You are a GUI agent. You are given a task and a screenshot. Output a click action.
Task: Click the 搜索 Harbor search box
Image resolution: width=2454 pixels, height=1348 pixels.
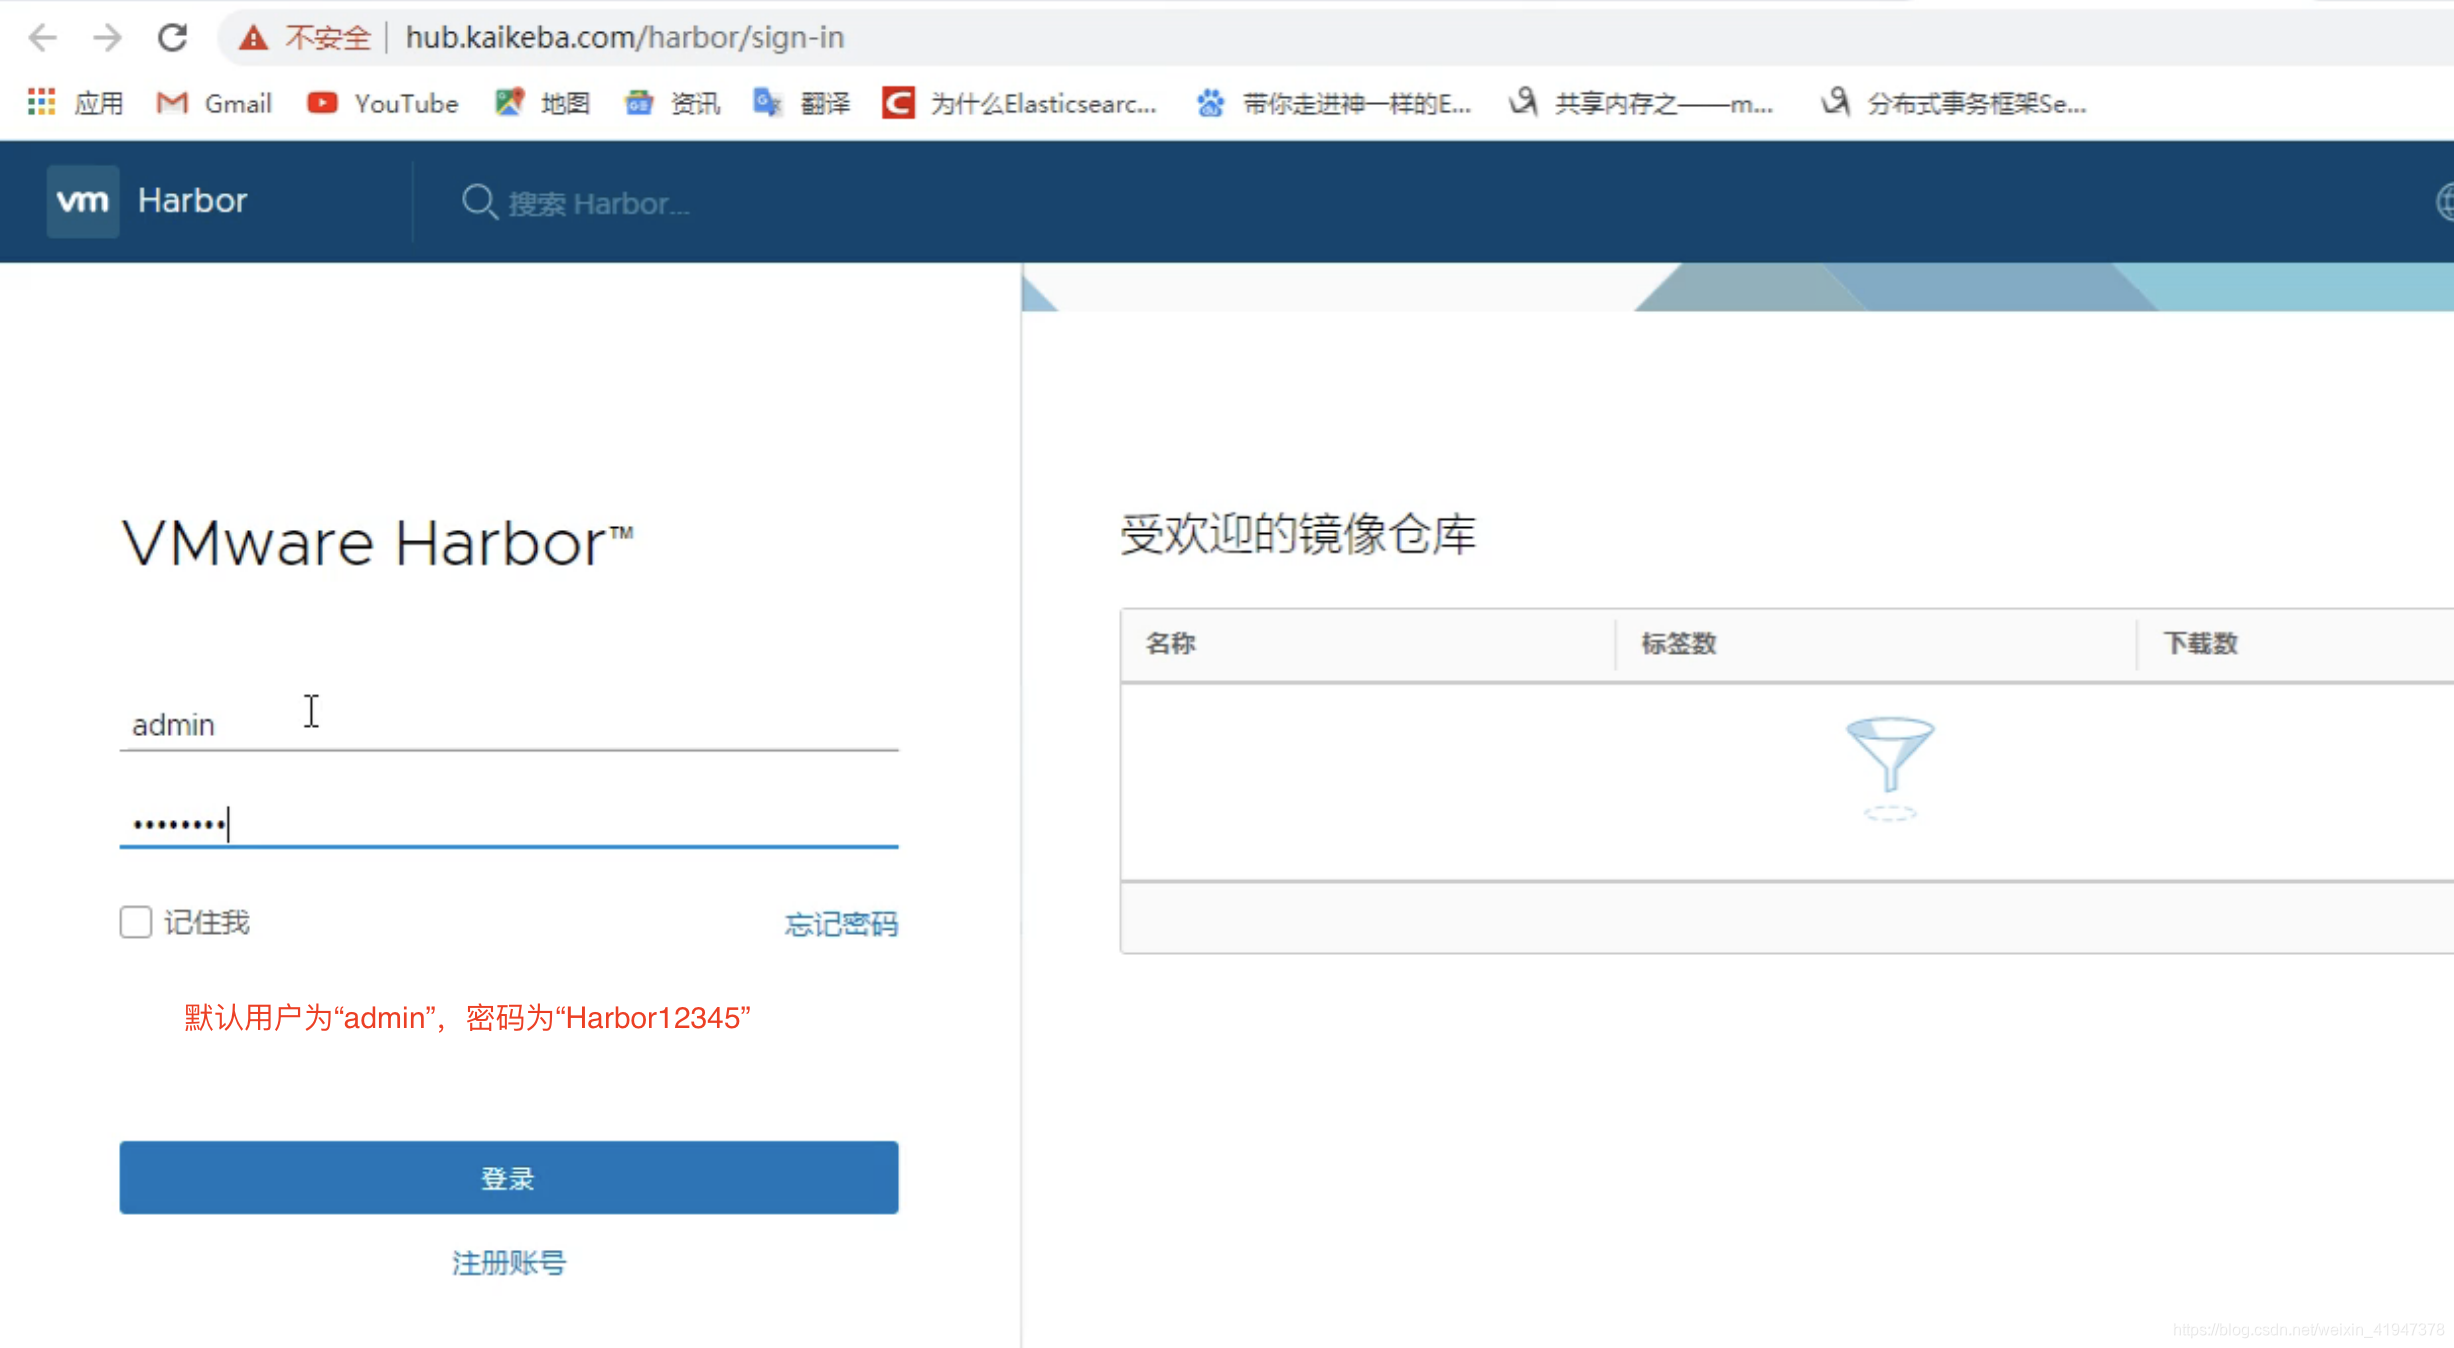point(600,204)
